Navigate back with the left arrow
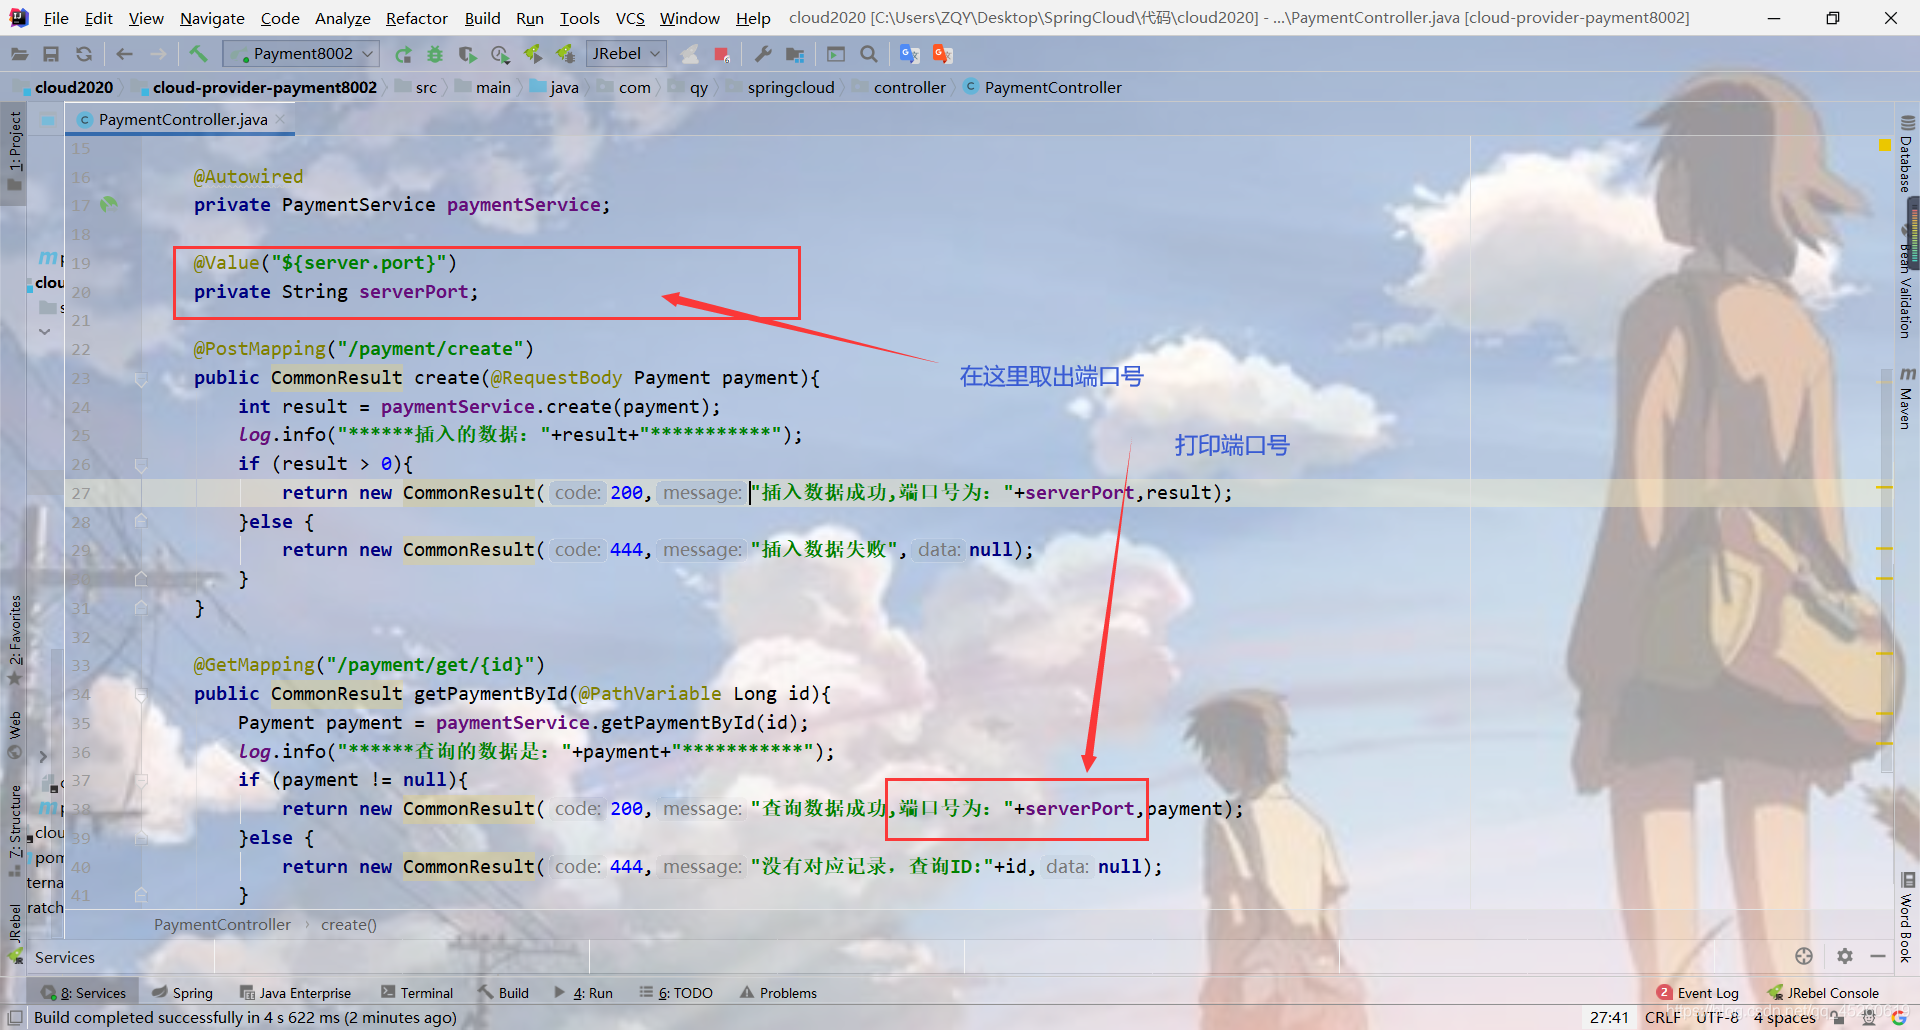This screenshot has width=1920, height=1030. [124, 54]
